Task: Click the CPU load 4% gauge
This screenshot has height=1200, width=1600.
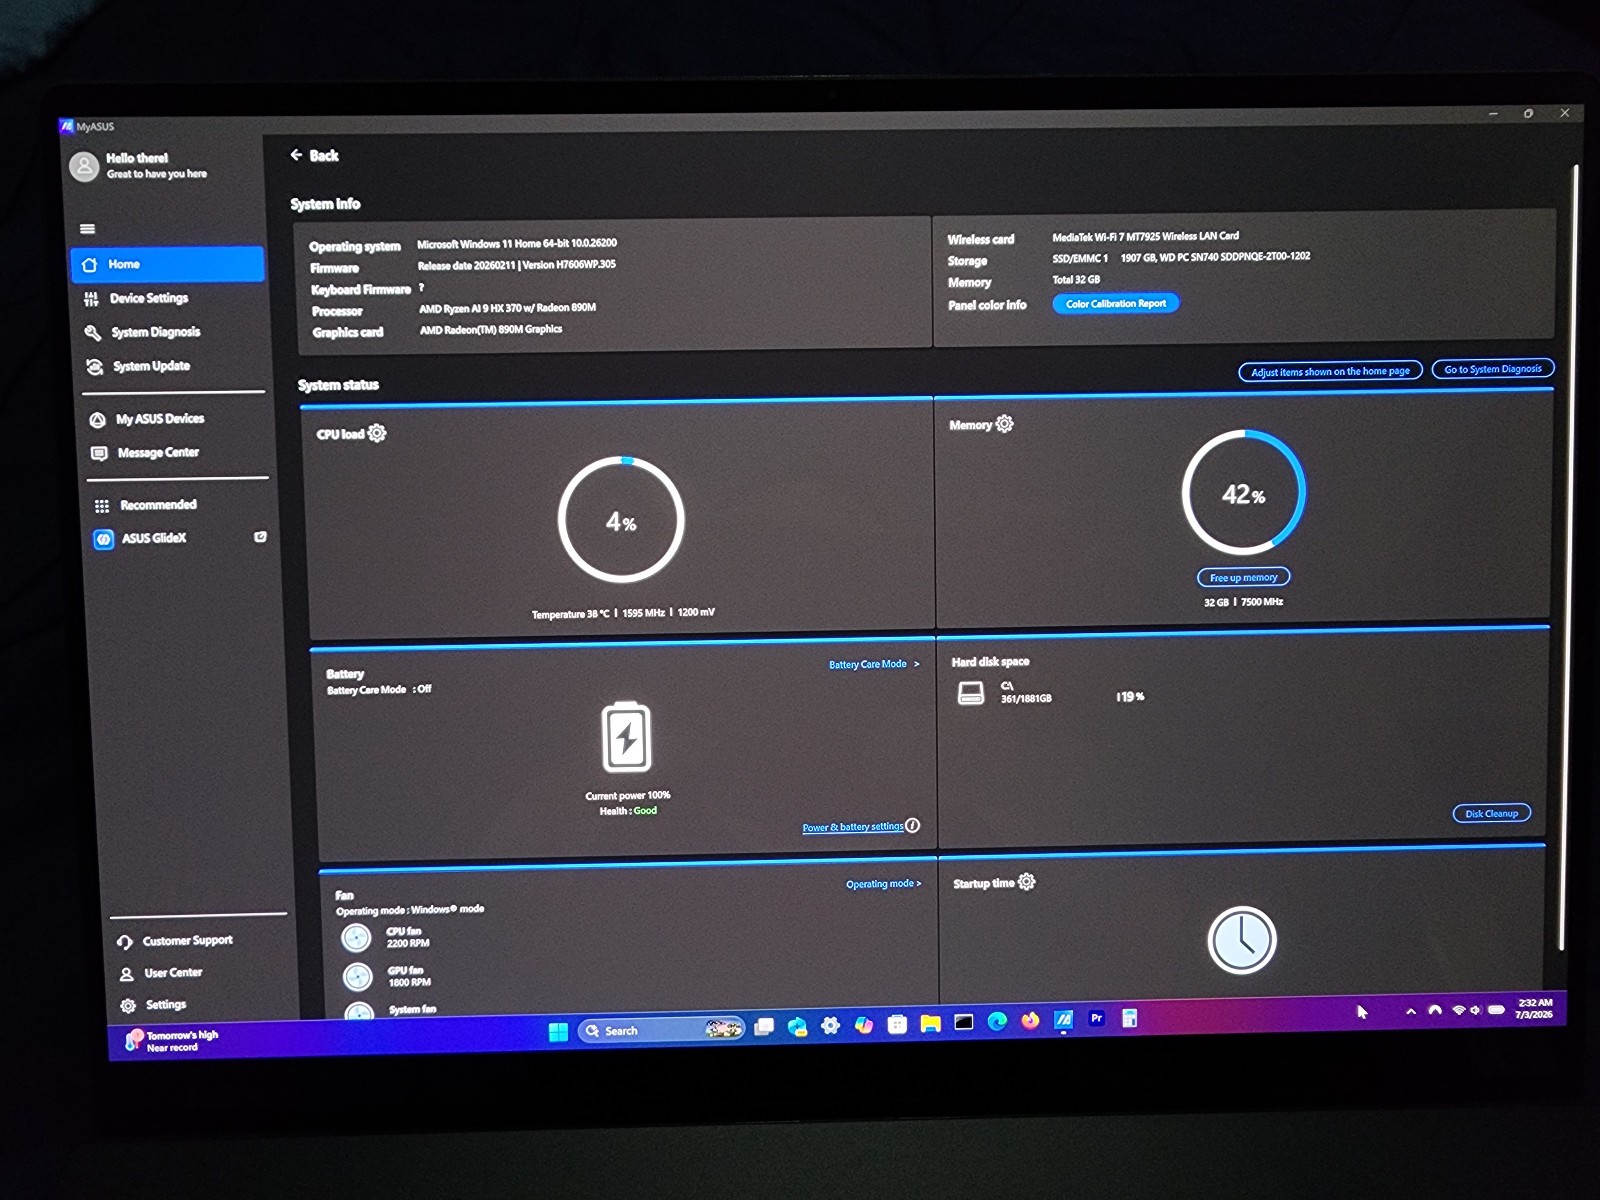Action: click(x=621, y=520)
